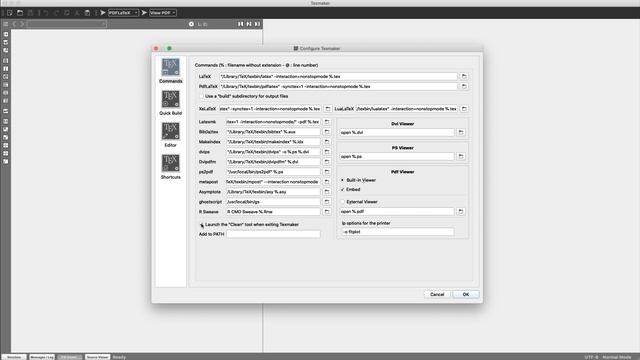Browse for the Bib(la)tex command path

coord(327,132)
